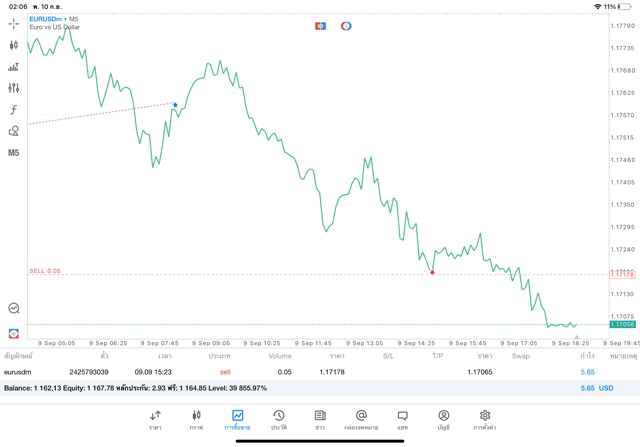Open the การตั้งค่า settings tab
The image size is (640, 447).
484,418
